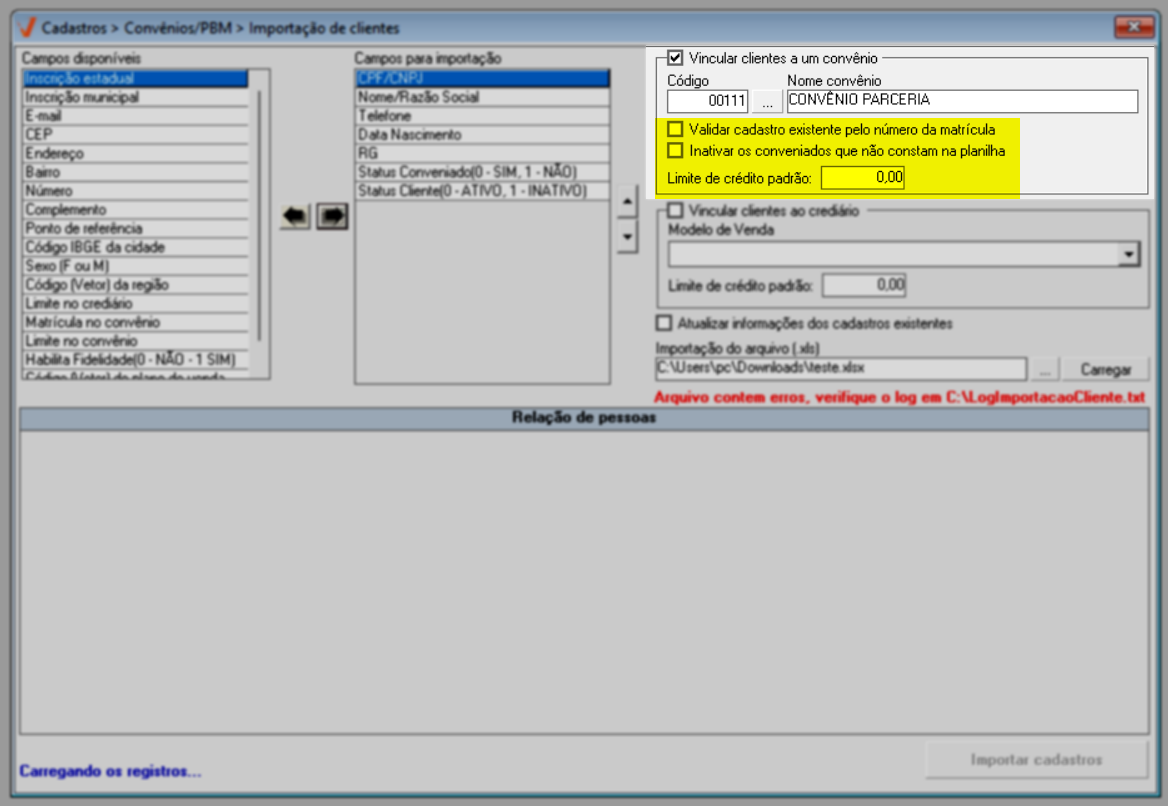The height and width of the screenshot is (806, 1168).
Task: Select Ponto de referência field
Action: coord(136,228)
